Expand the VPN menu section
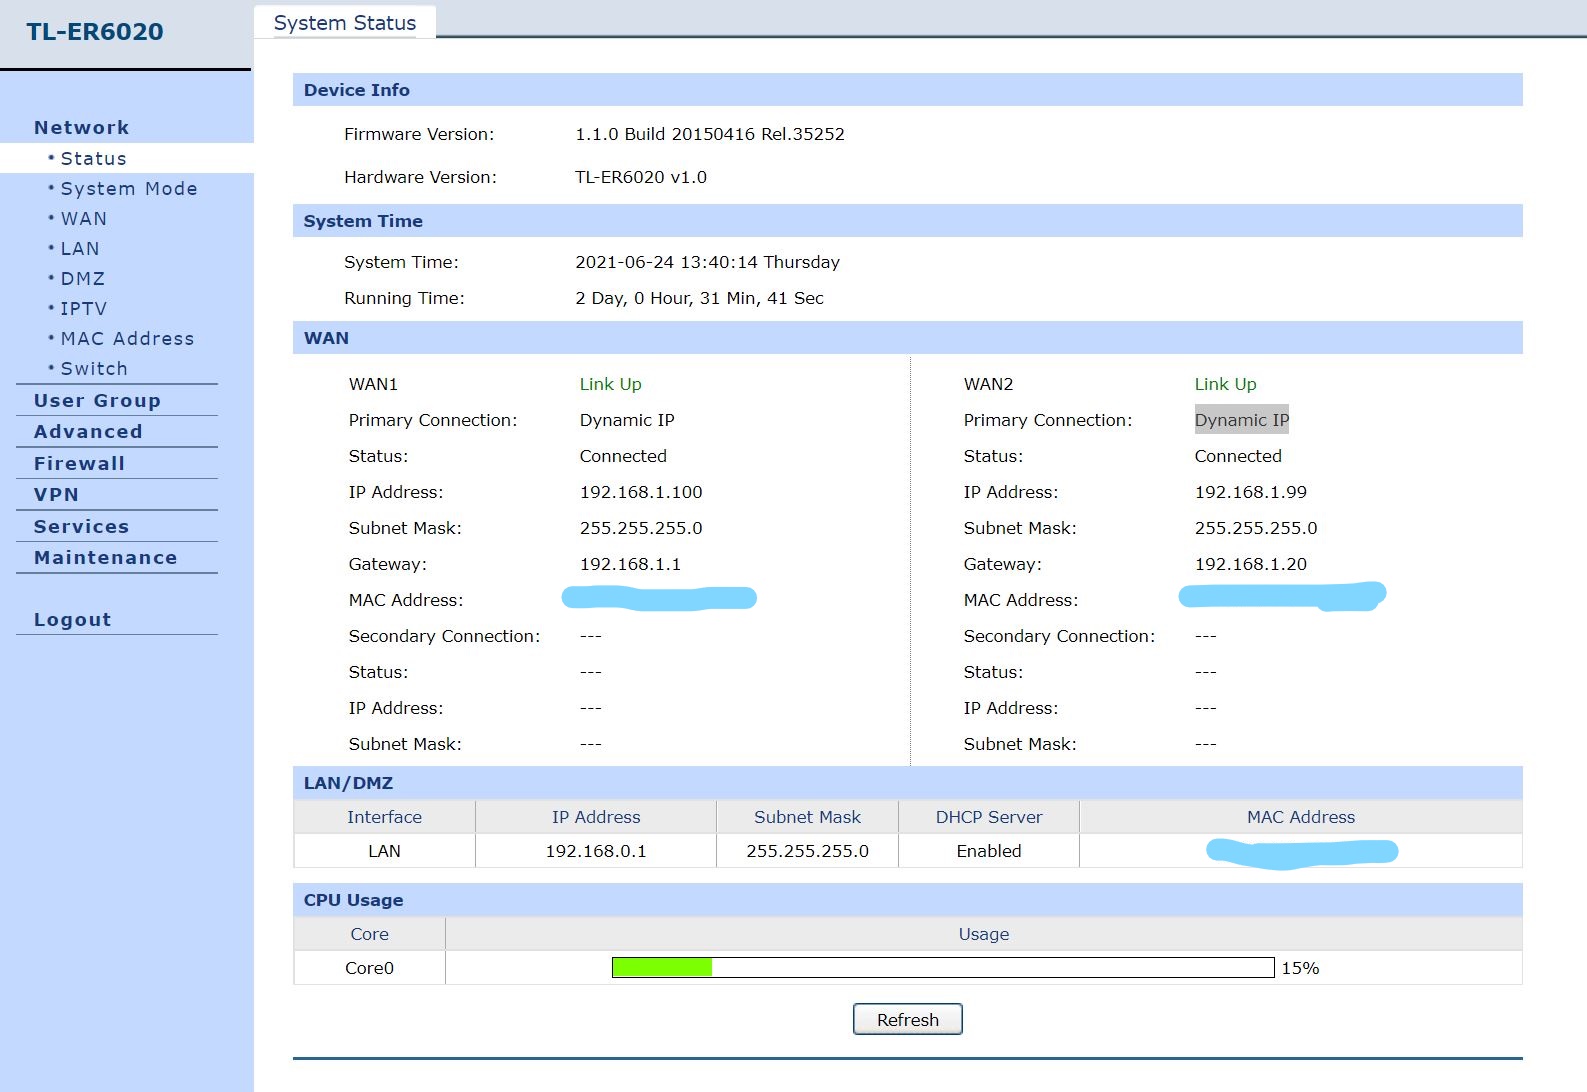 click(56, 495)
